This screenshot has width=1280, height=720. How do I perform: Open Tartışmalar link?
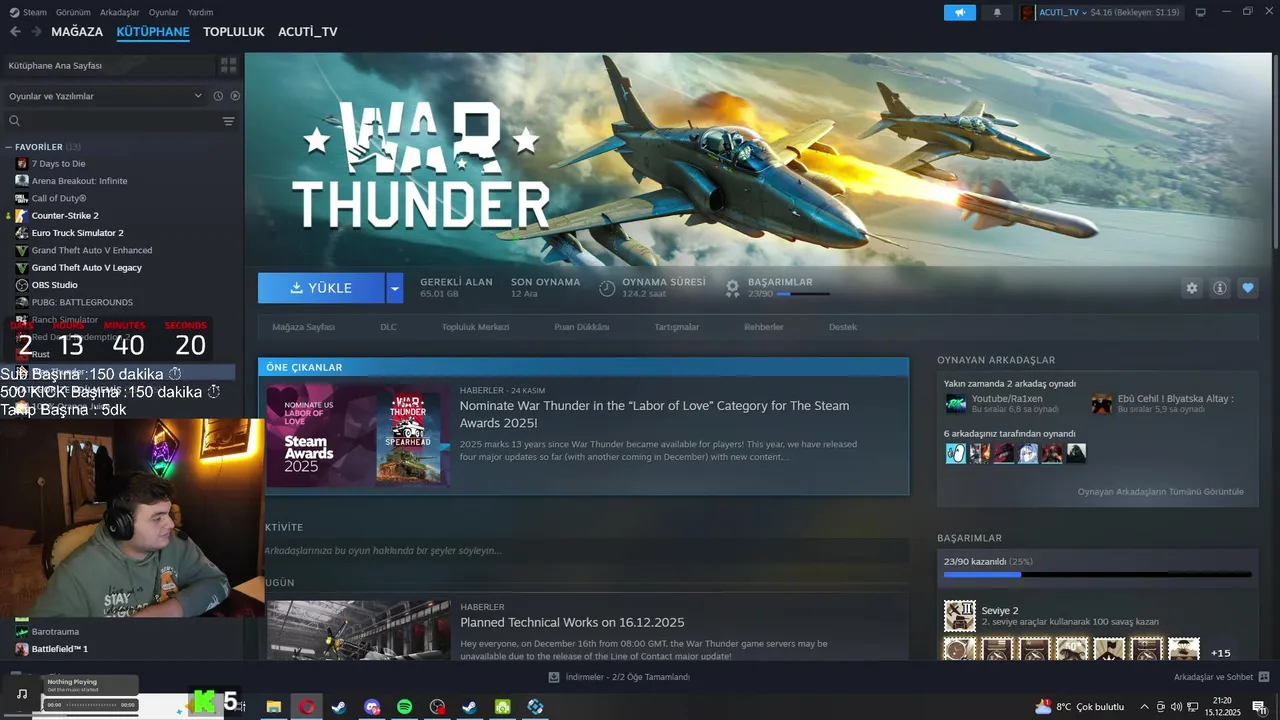pyautogui.click(x=676, y=327)
